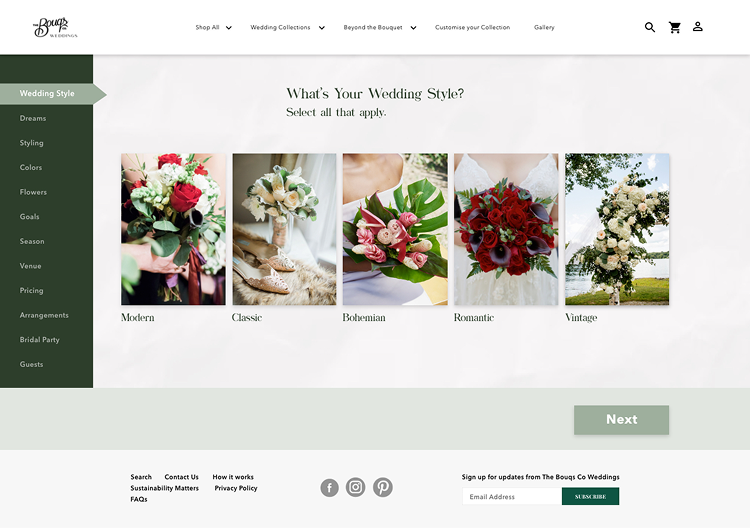Open the shopping cart icon
Viewport: 750px width, 528px height.
674,27
